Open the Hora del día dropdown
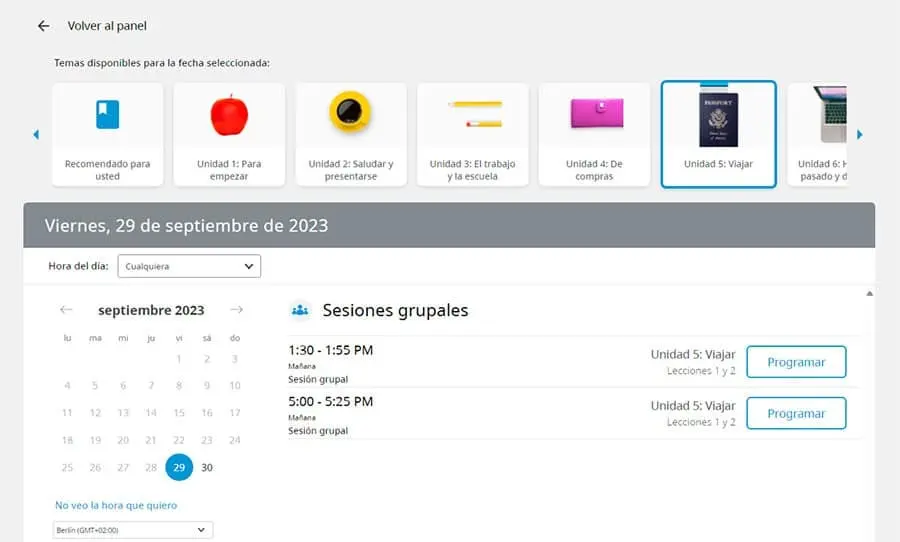 pos(189,266)
